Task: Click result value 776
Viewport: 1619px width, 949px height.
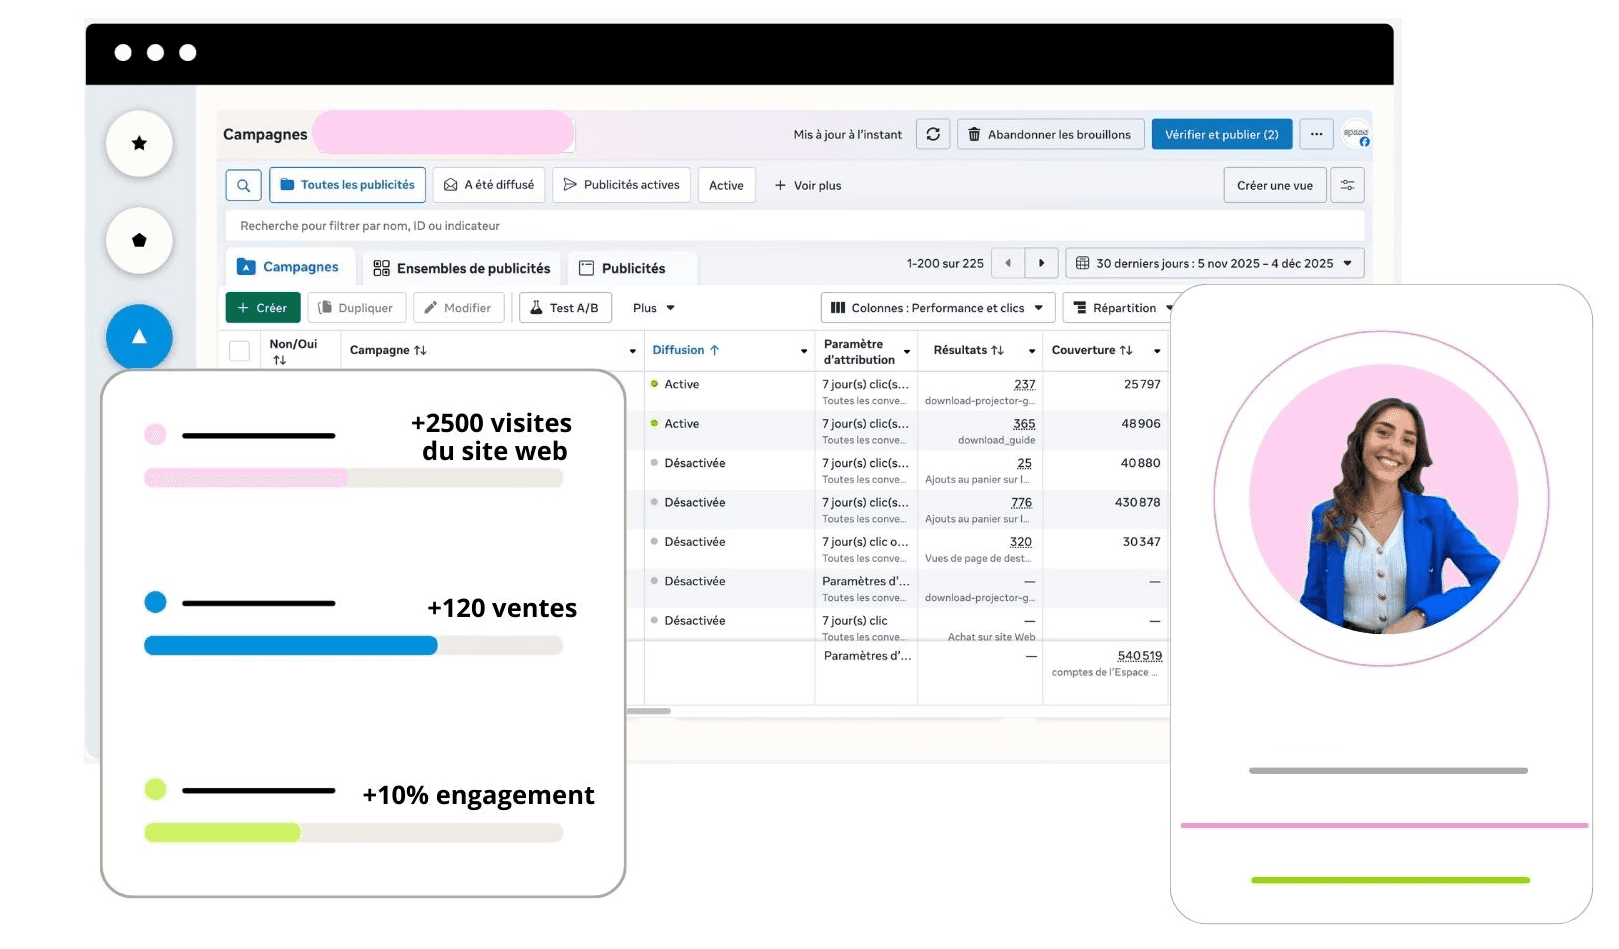Action: [1022, 502]
